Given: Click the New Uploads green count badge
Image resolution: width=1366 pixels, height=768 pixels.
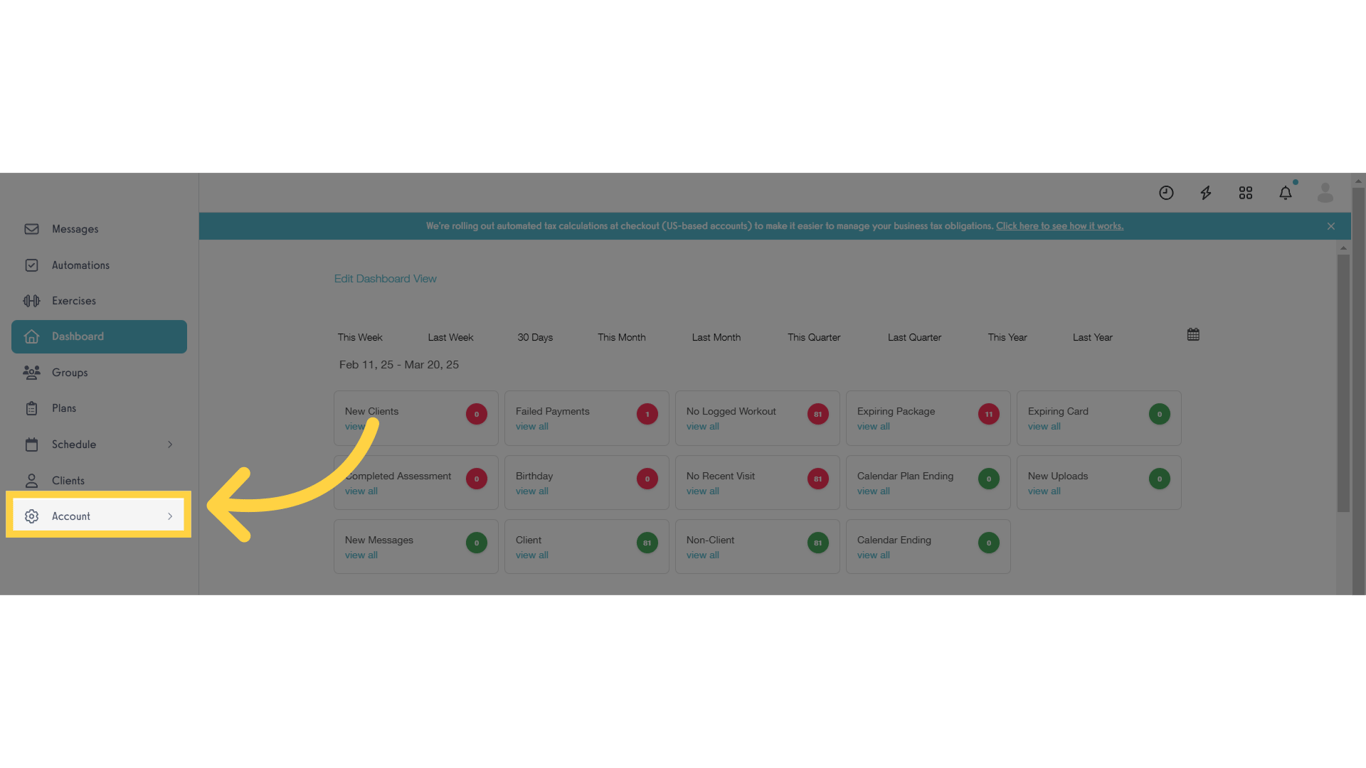Looking at the screenshot, I should coord(1159,479).
